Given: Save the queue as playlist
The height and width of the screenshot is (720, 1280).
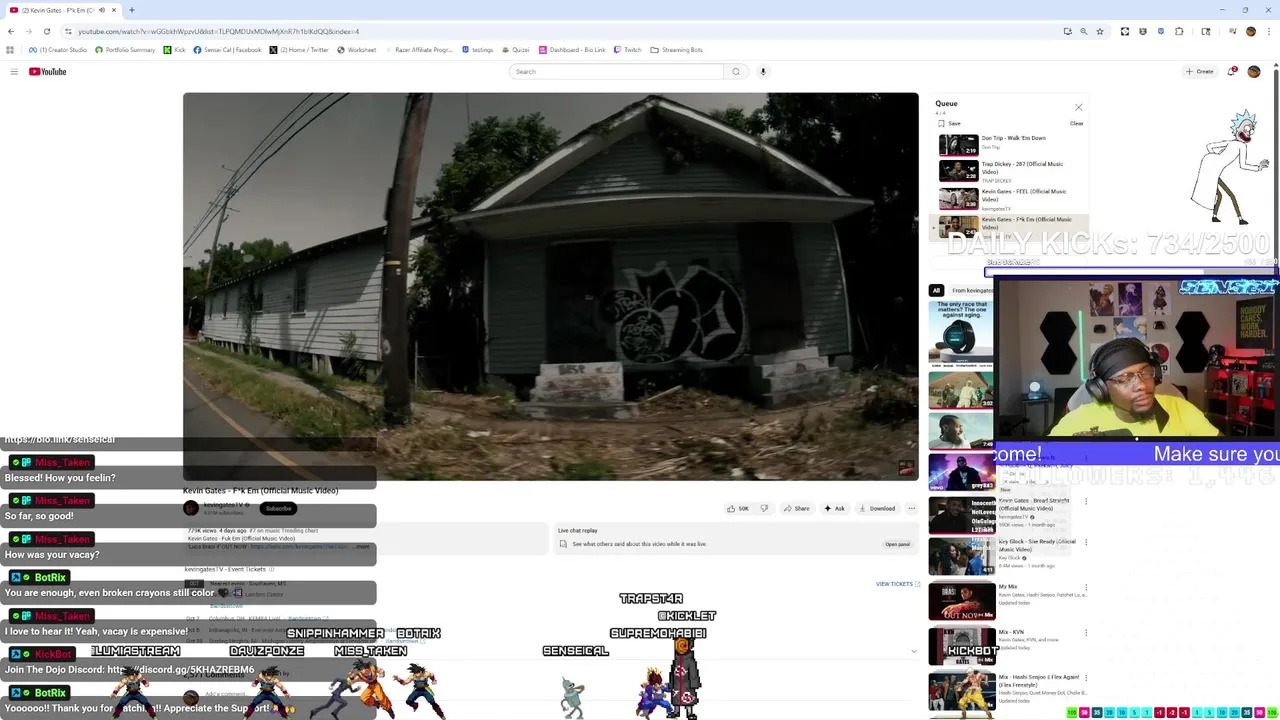Looking at the screenshot, I should point(949,123).
